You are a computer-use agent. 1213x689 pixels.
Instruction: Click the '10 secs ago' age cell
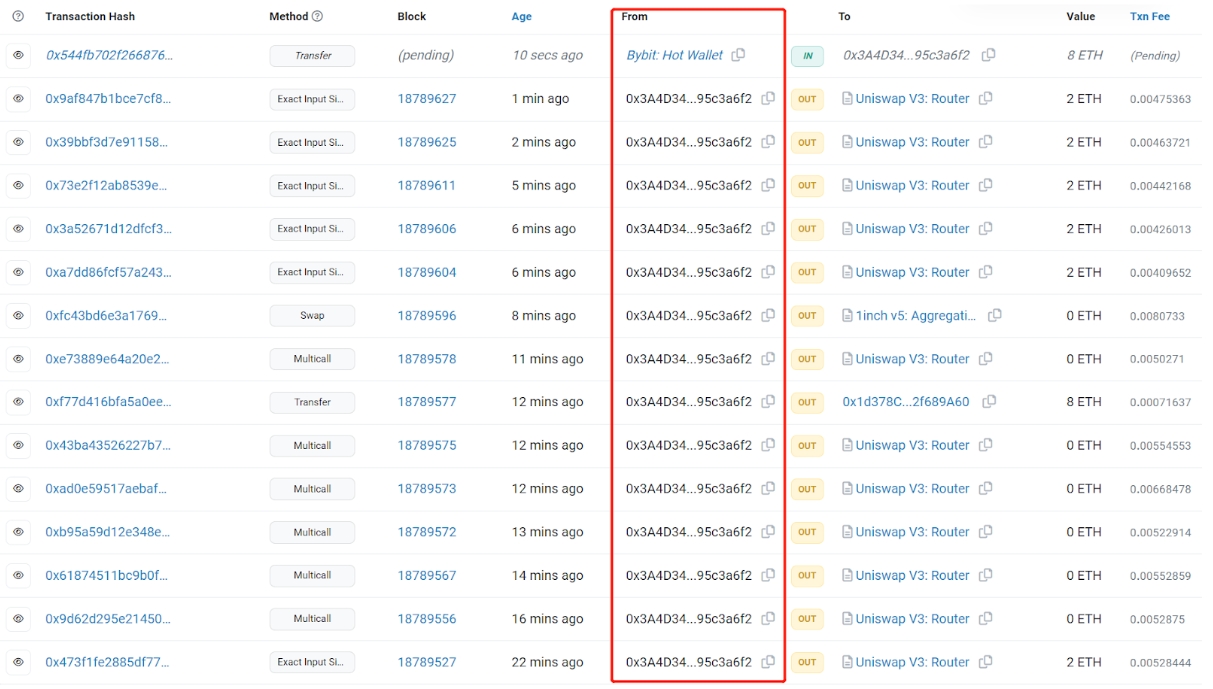click(547, 56)
